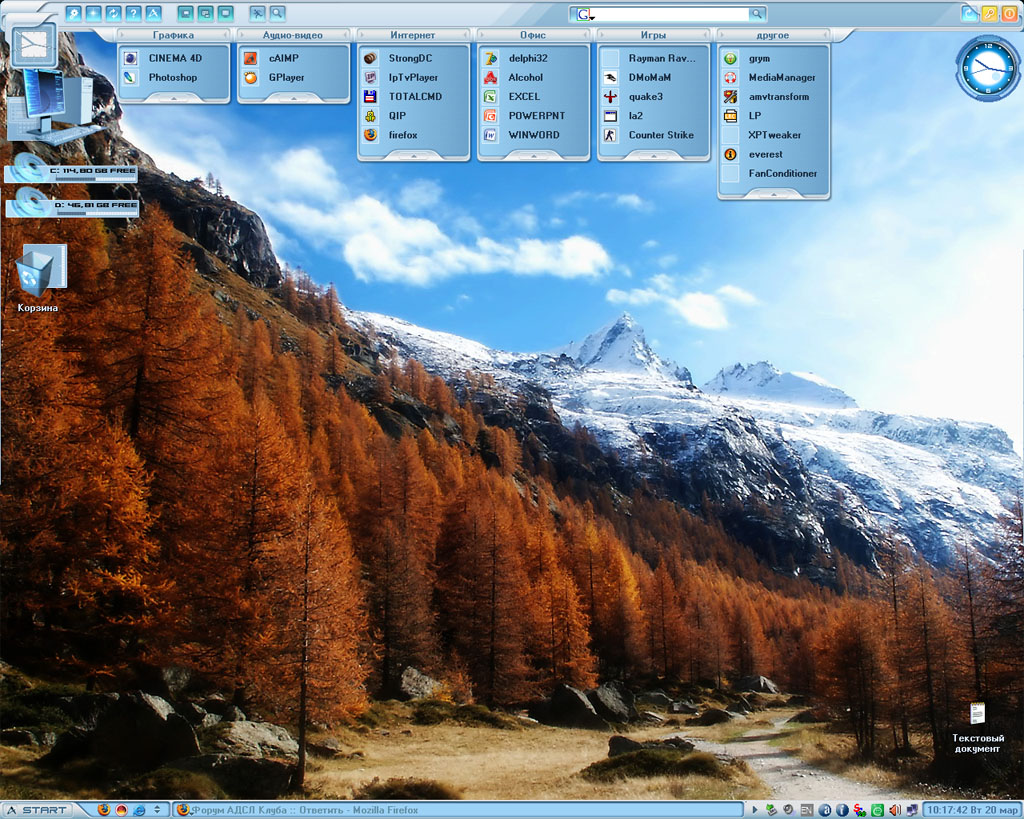
Task: Launch TOTALCMD from the Интернет panel
Action: pos(414,96)
